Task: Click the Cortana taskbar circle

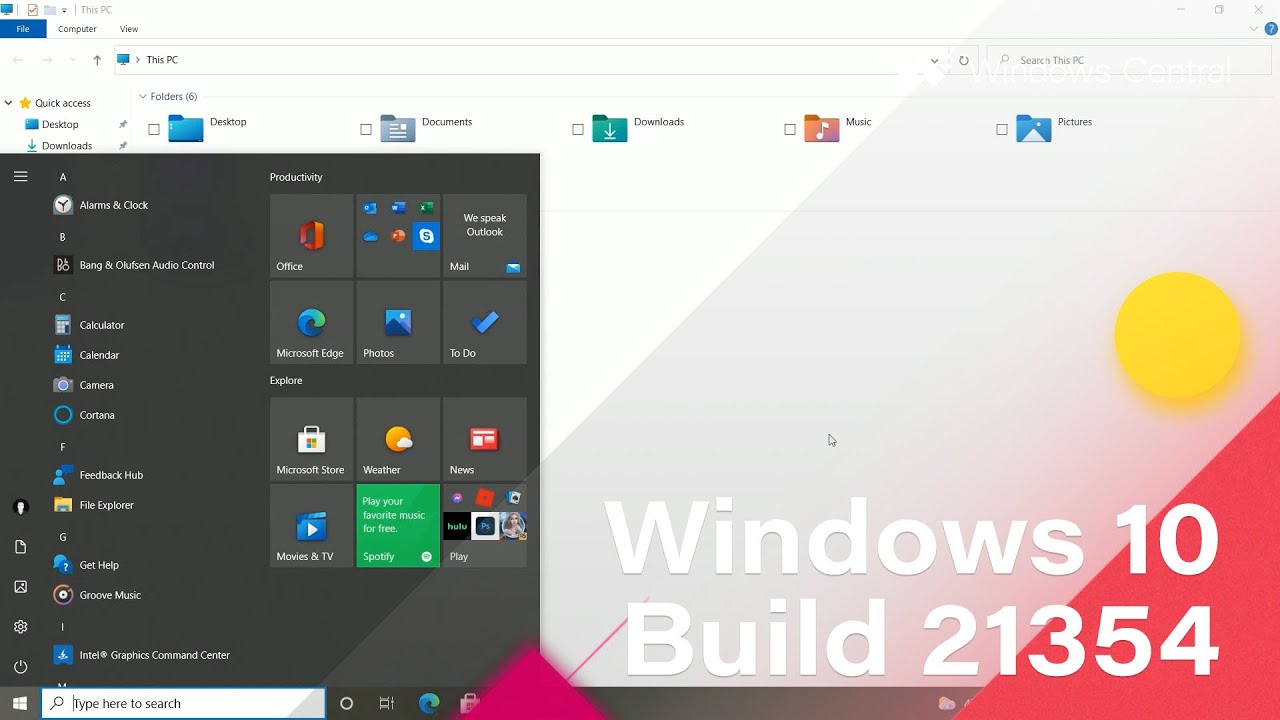Action: click(x=347, y=704)
